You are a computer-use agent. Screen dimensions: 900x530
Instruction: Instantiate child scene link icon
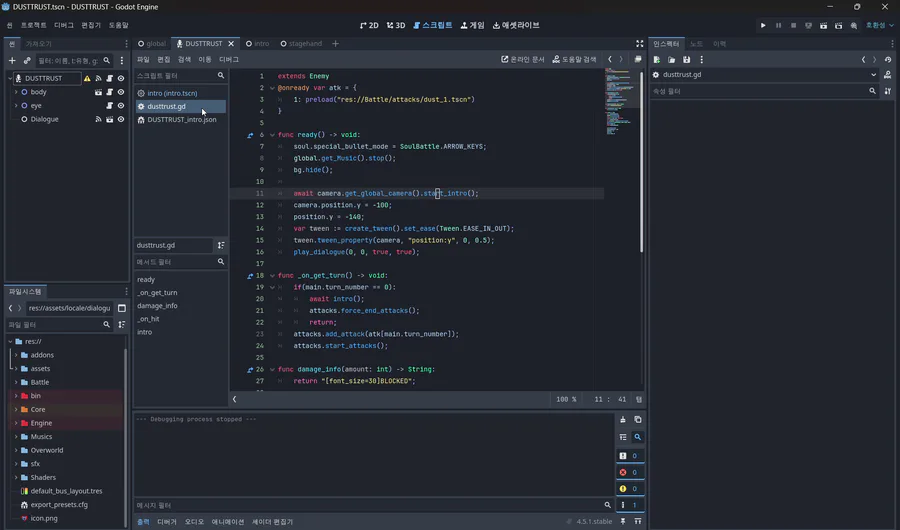[27, 60]
